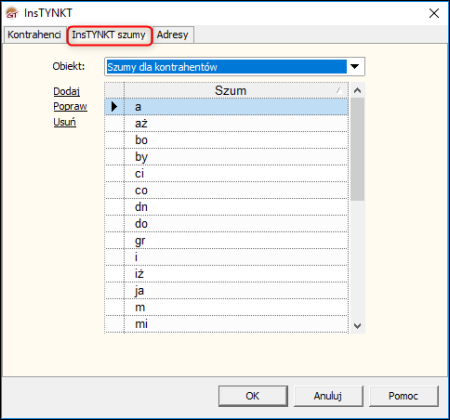This screenshot has height=420, width=450.
Task: Switch to the Kontrahenci tab
Action: [34, 35]
